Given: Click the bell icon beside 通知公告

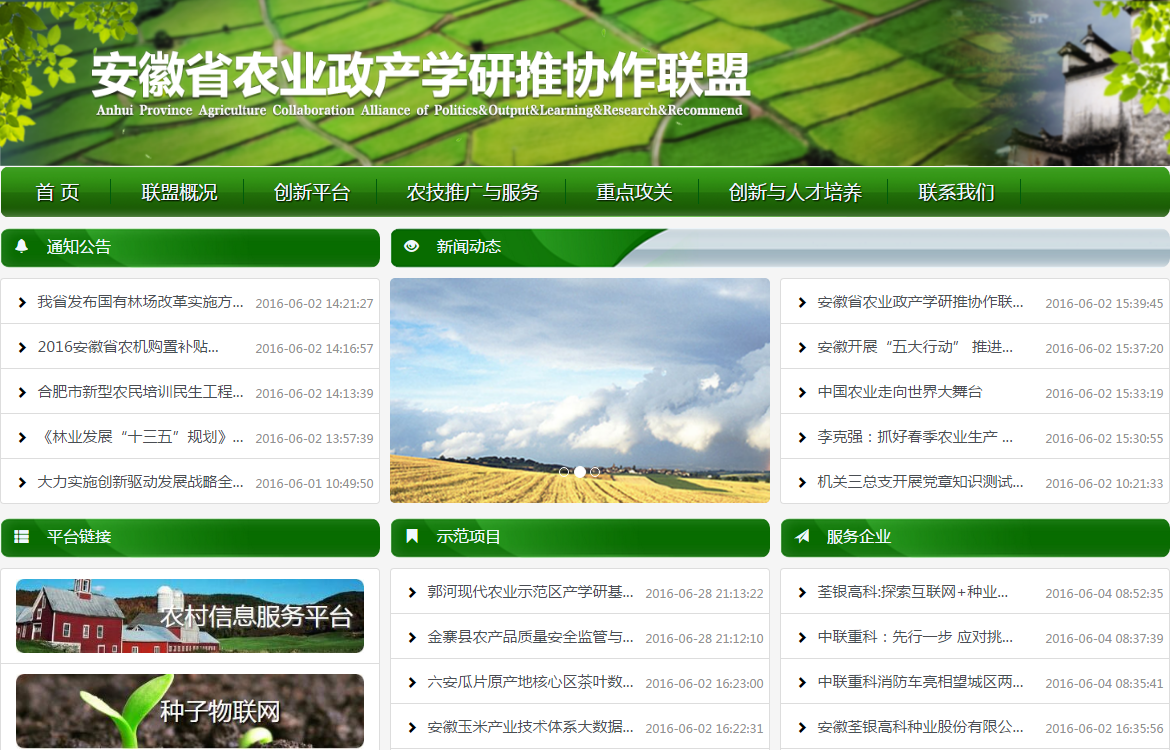Looking at the screenshot, I should [22, 246].
